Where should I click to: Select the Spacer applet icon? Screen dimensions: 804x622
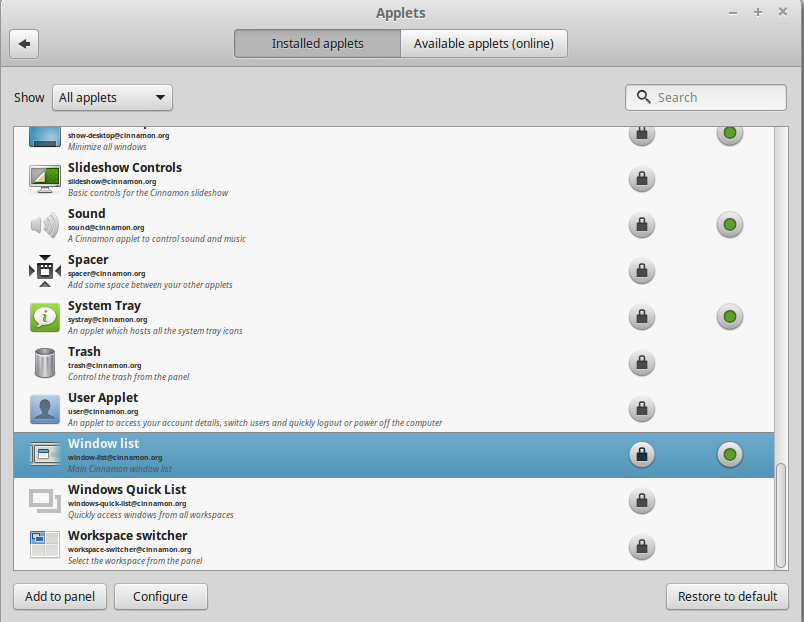pyautogui.click(x=45, y=271)
